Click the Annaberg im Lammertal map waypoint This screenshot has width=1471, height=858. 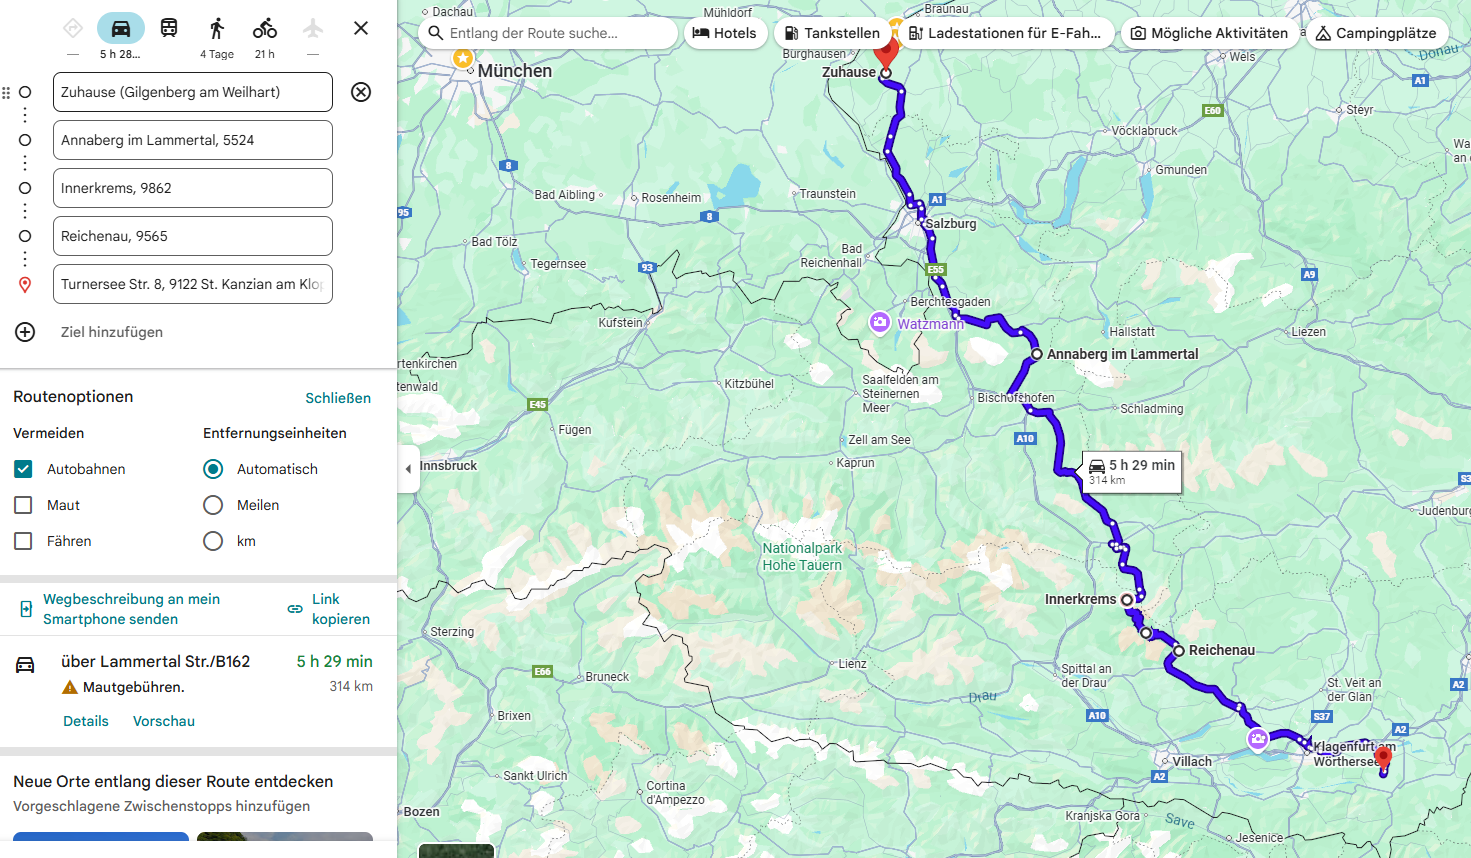[x=1037, y=354]
